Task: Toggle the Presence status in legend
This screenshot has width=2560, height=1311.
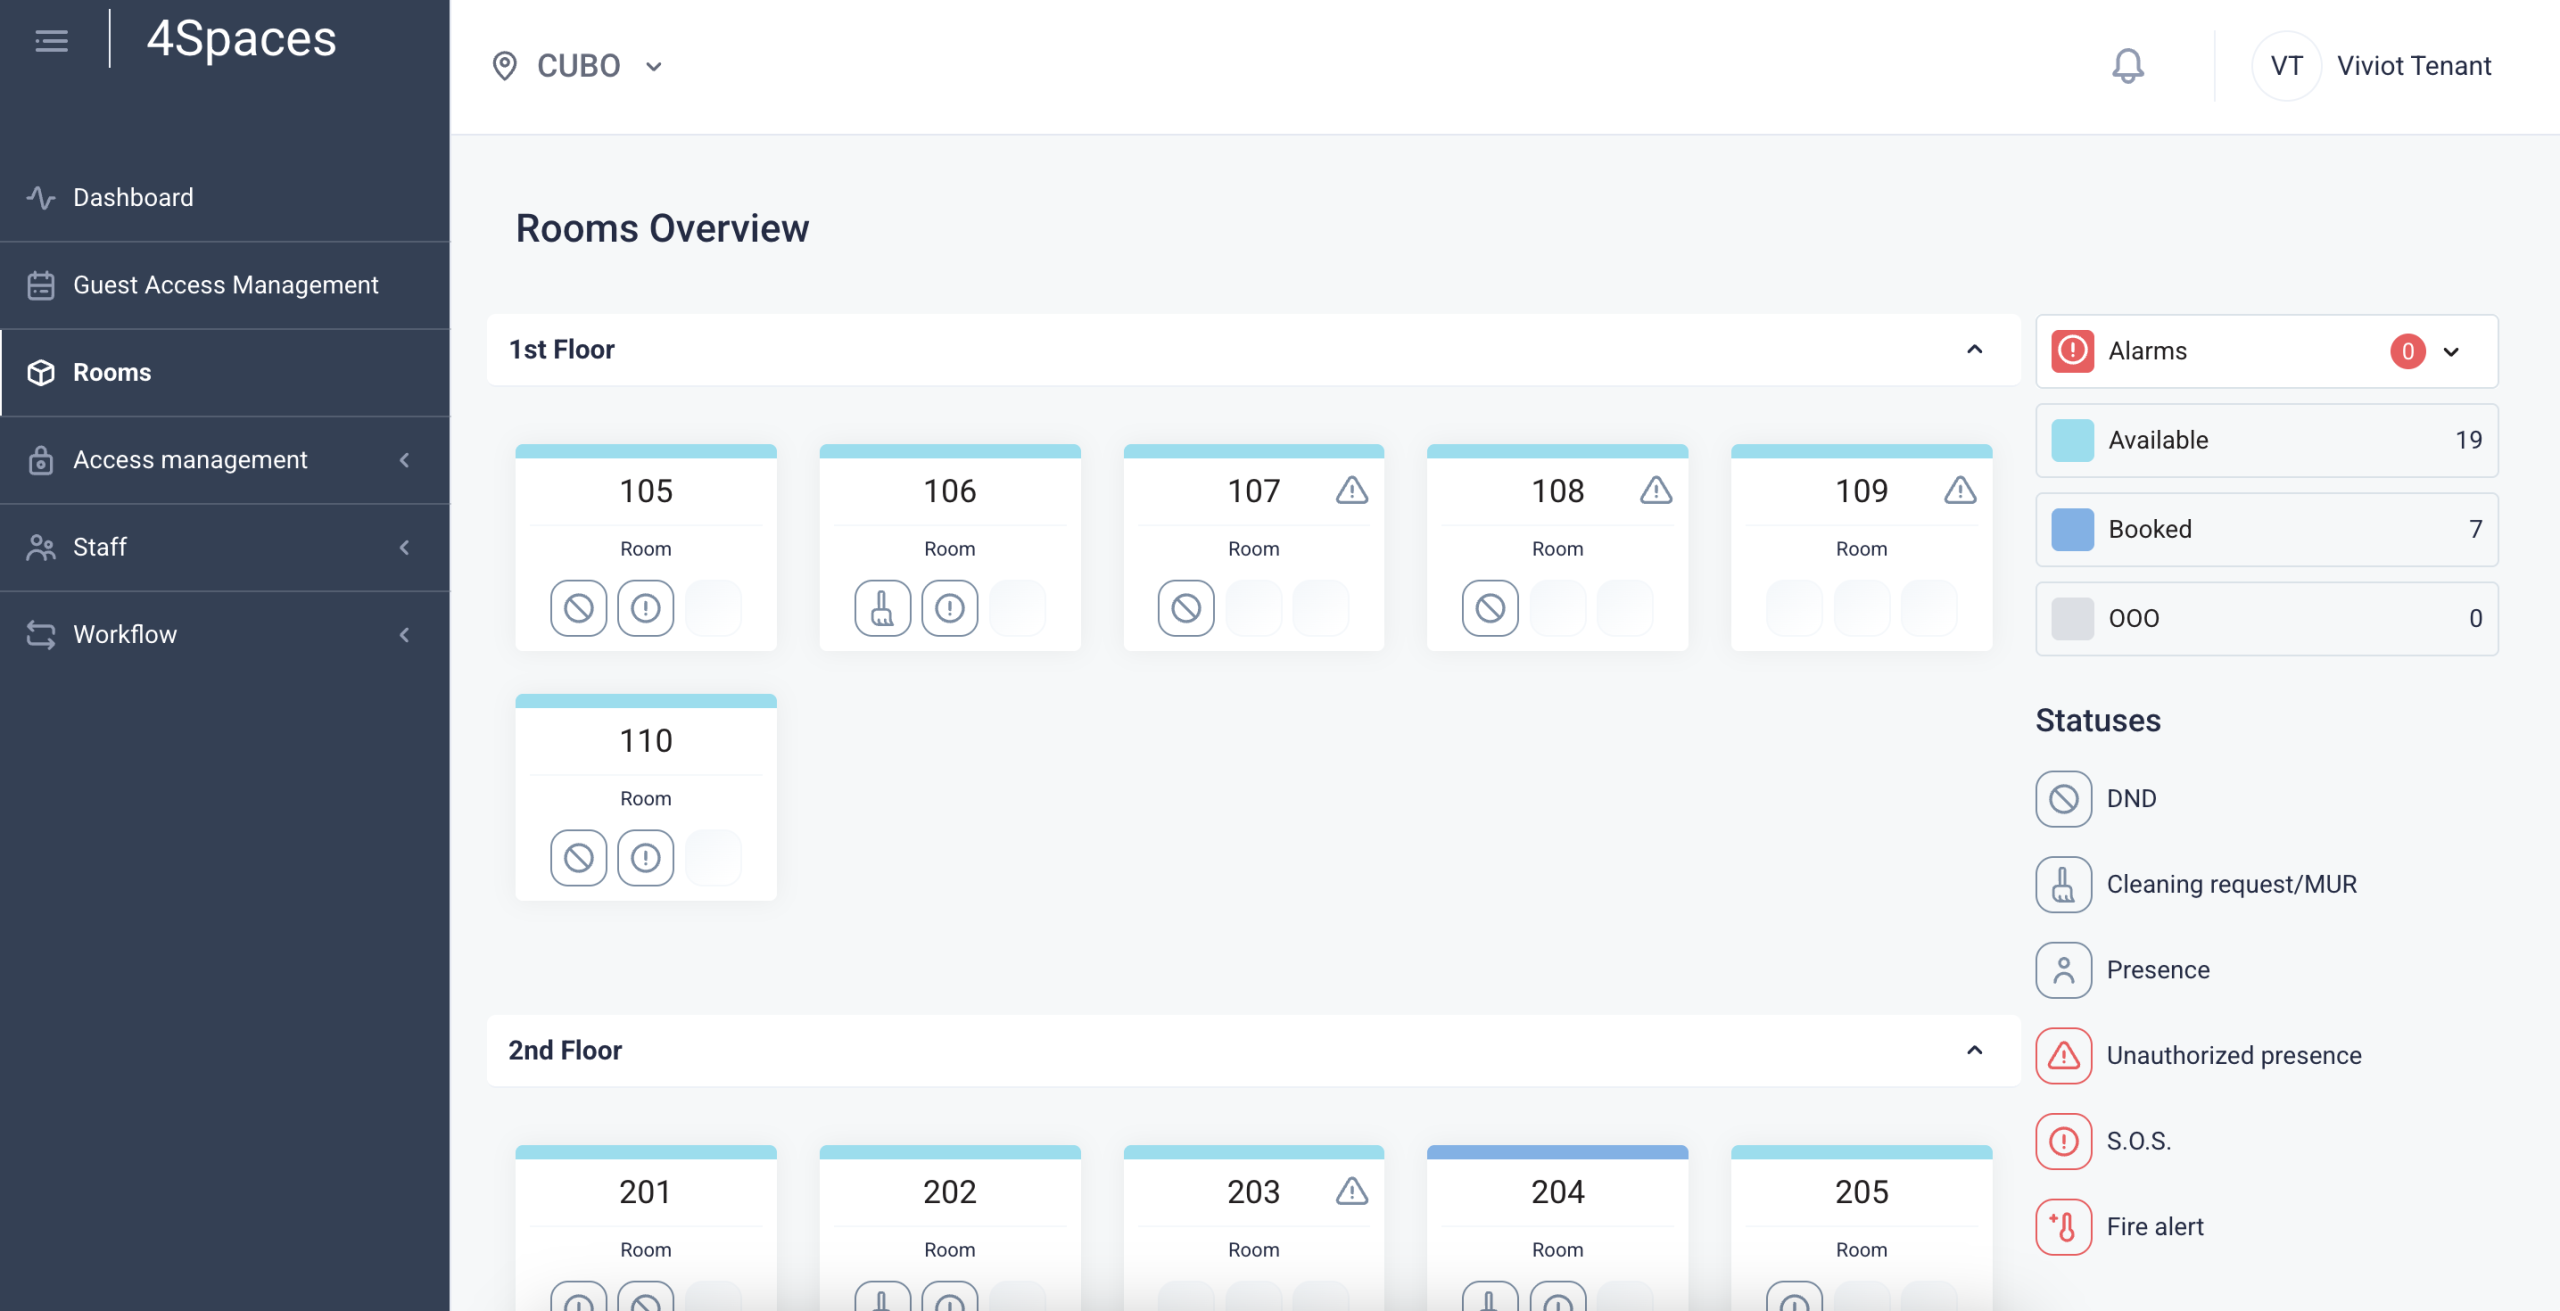Action: pos(2063,970)
